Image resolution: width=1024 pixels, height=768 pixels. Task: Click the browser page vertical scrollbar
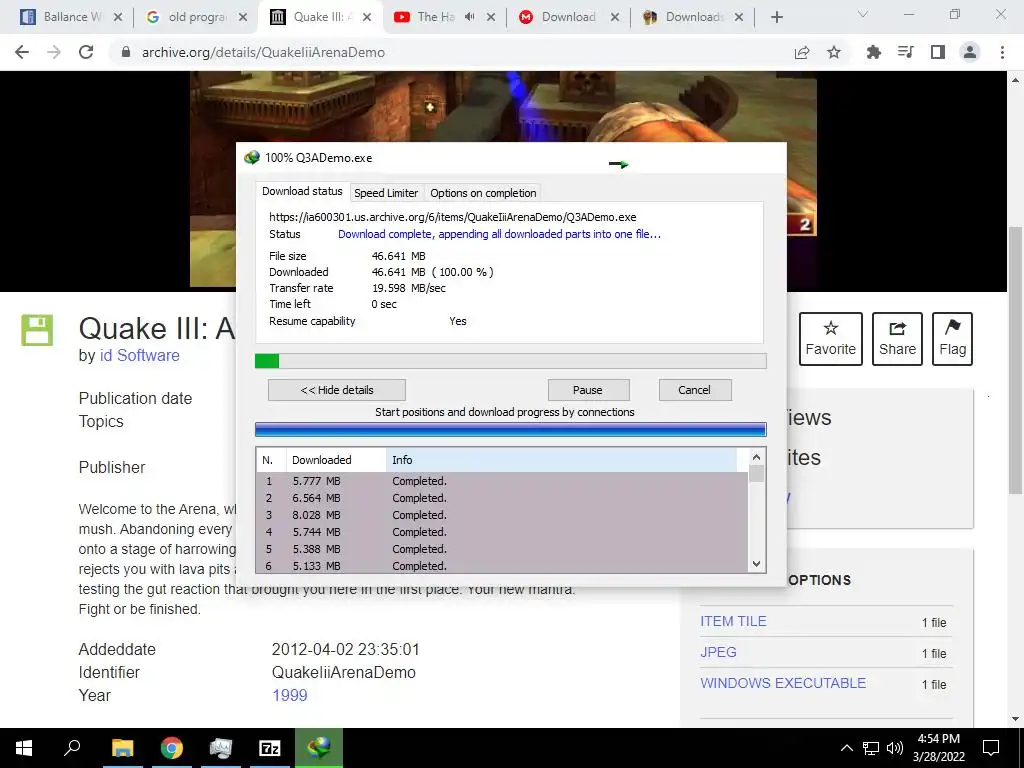point(1015,359)
